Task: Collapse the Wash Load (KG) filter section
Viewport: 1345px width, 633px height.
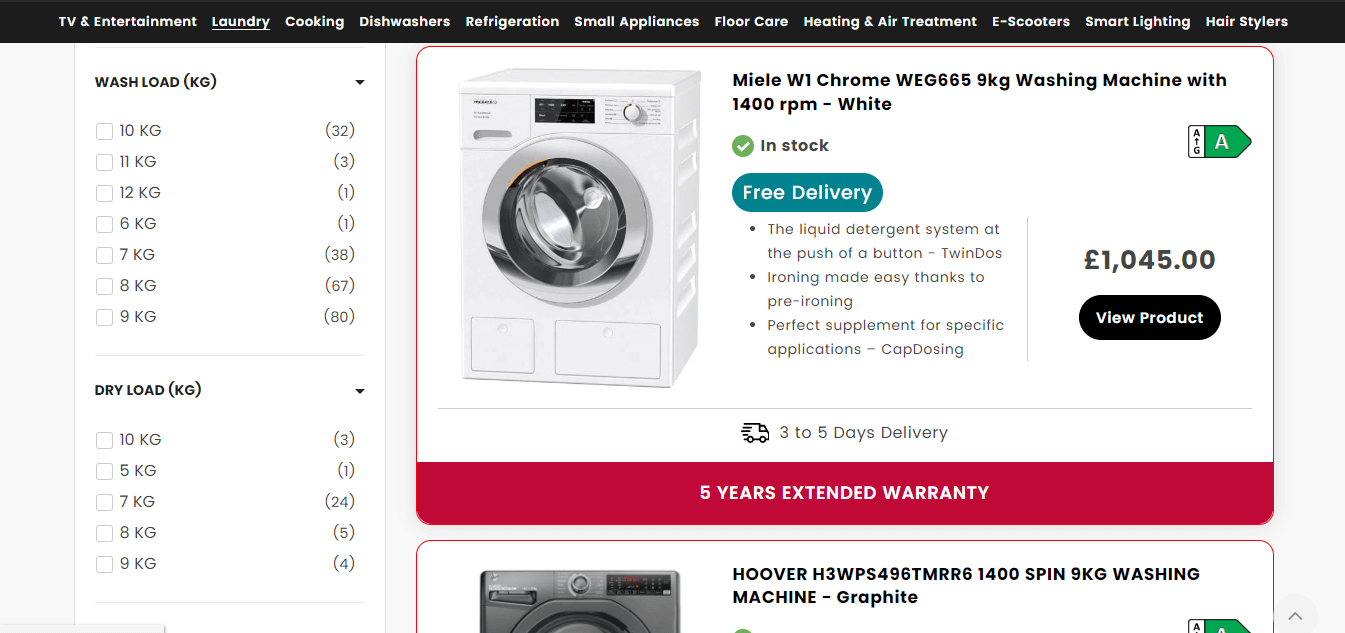Action: (360, 83)
